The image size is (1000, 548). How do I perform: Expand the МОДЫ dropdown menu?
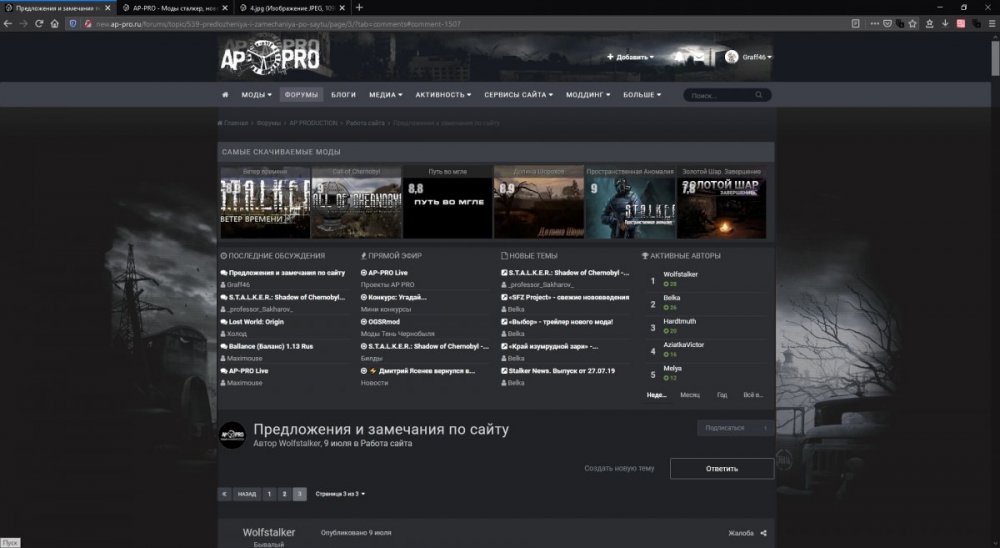(x=256, y=95)
